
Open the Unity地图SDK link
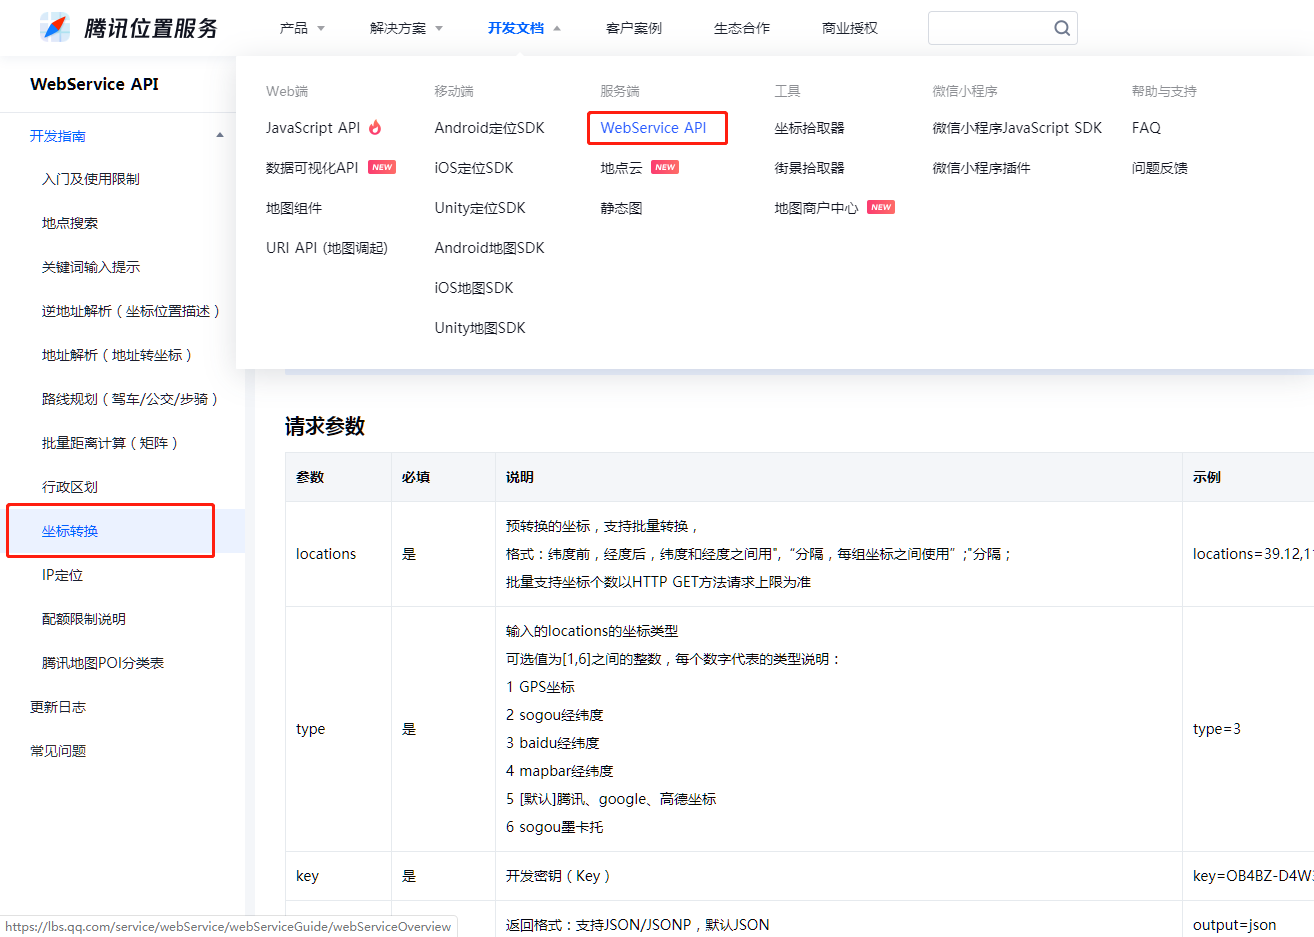point(480,328)
